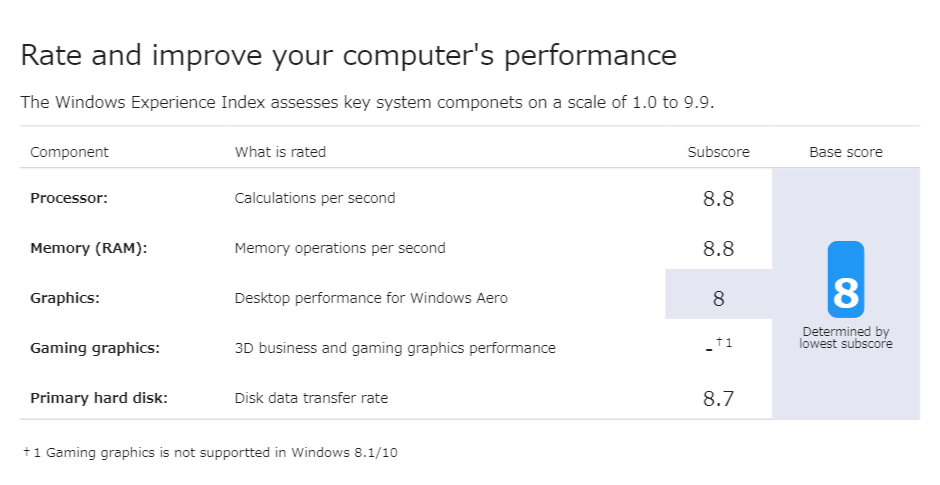Click the Gaming graphics not supported footnote
The width and height of the screenshot is (940, 485).
pyautogui.click(x=211, y=452)
